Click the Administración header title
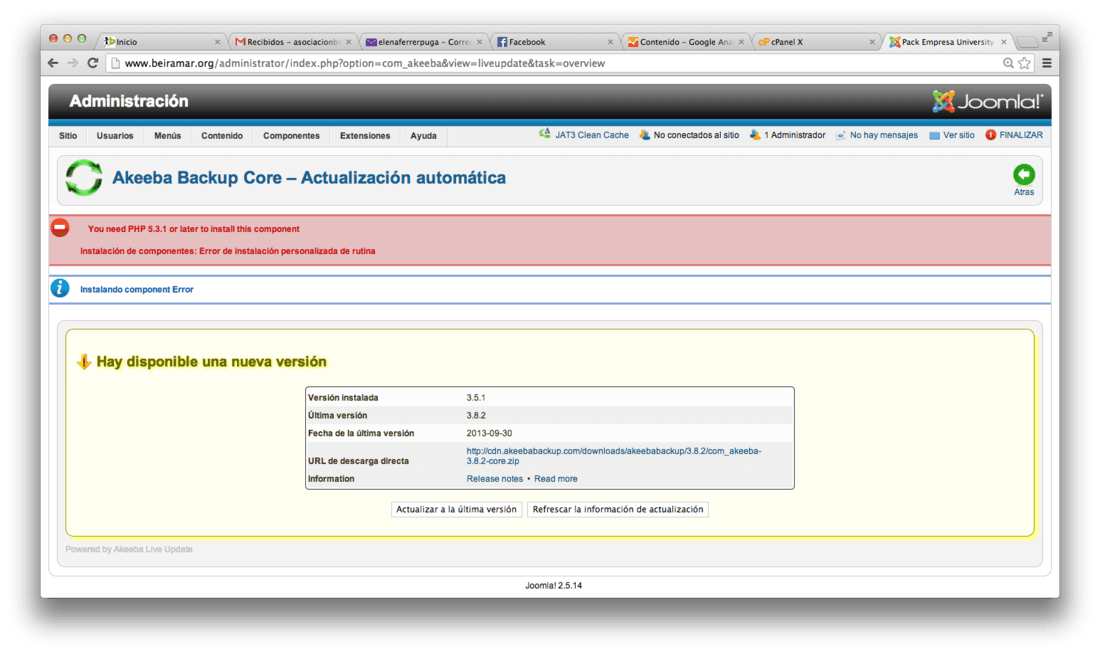Image resolution: width=1100 pixels, height=654 pixels. tap(129, 101)
